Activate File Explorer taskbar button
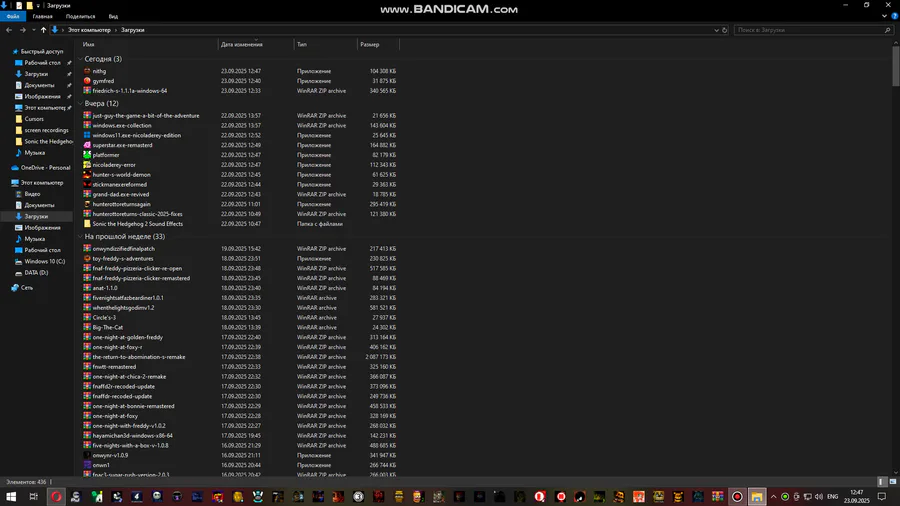 (x=757, y=497)
